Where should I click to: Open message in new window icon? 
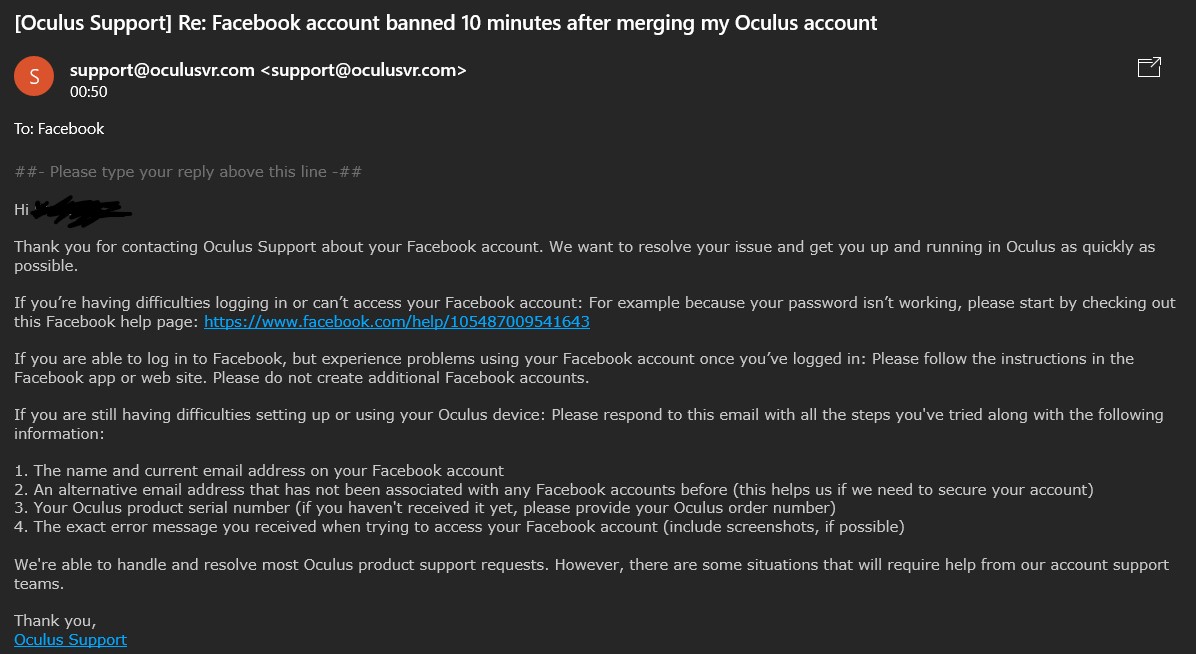[1149, 68]
